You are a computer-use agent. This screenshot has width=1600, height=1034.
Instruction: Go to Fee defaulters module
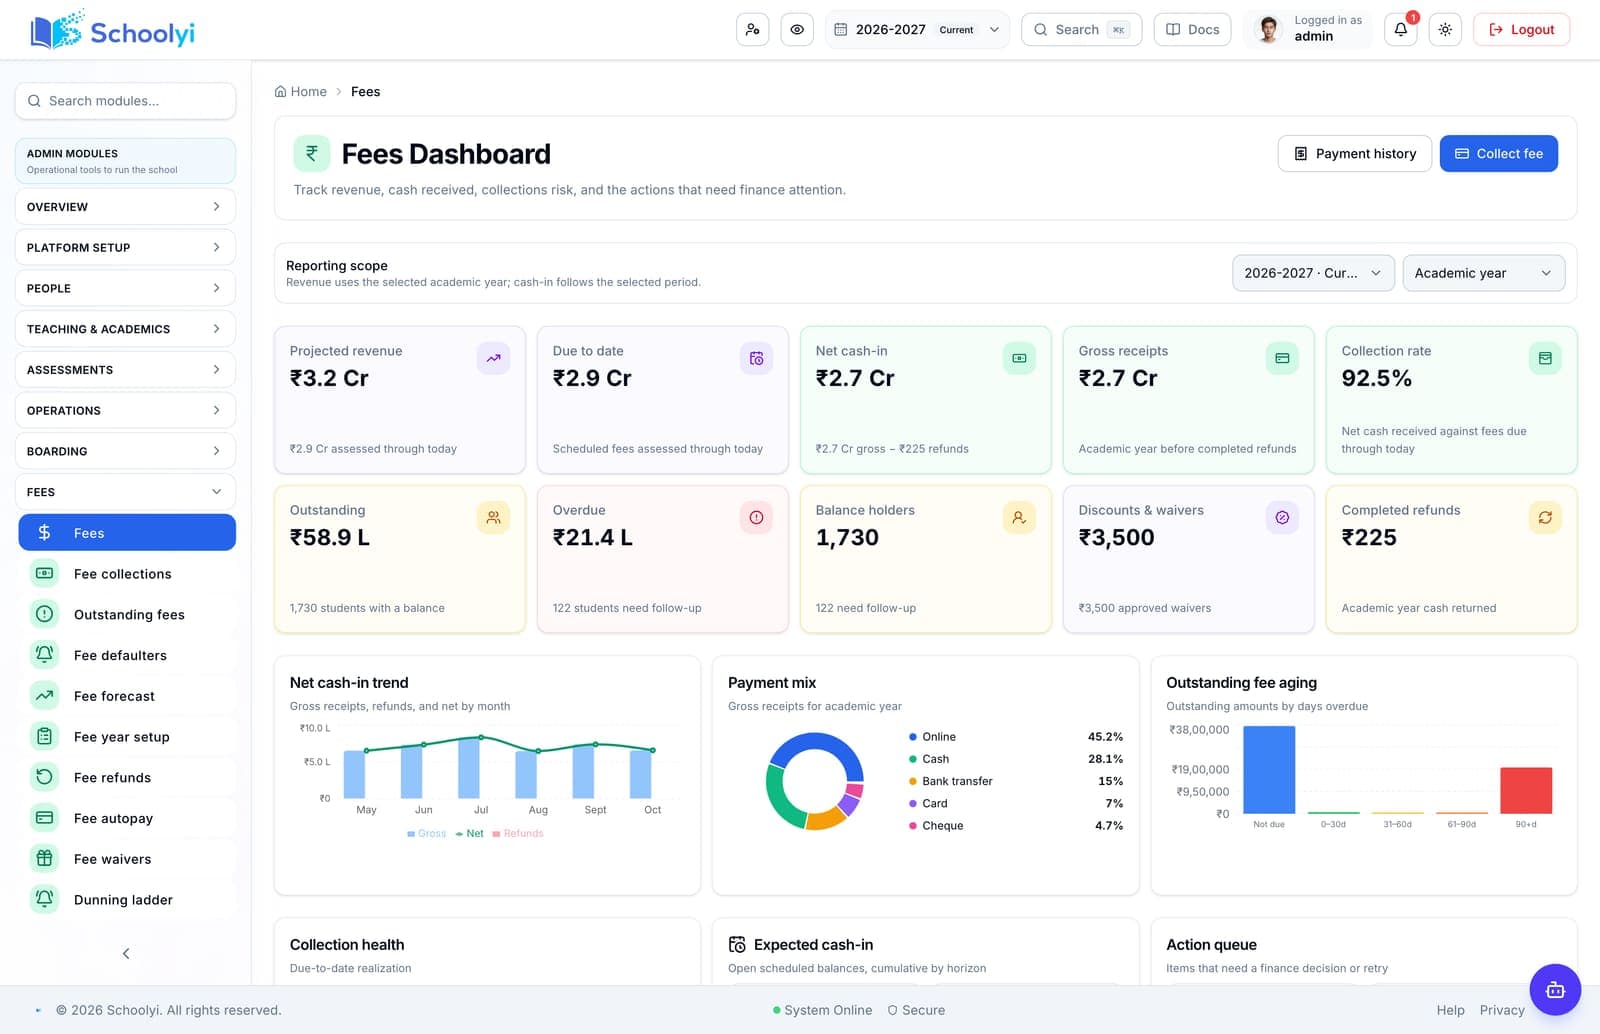coord(127,656)
